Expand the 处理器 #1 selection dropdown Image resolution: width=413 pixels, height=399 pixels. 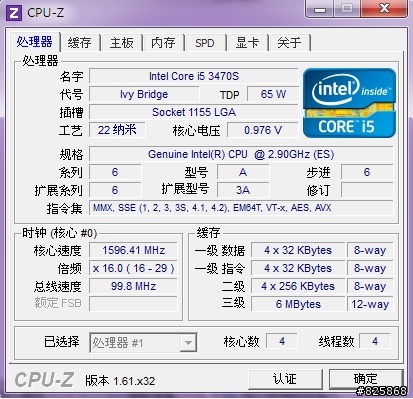coord(188,342)
